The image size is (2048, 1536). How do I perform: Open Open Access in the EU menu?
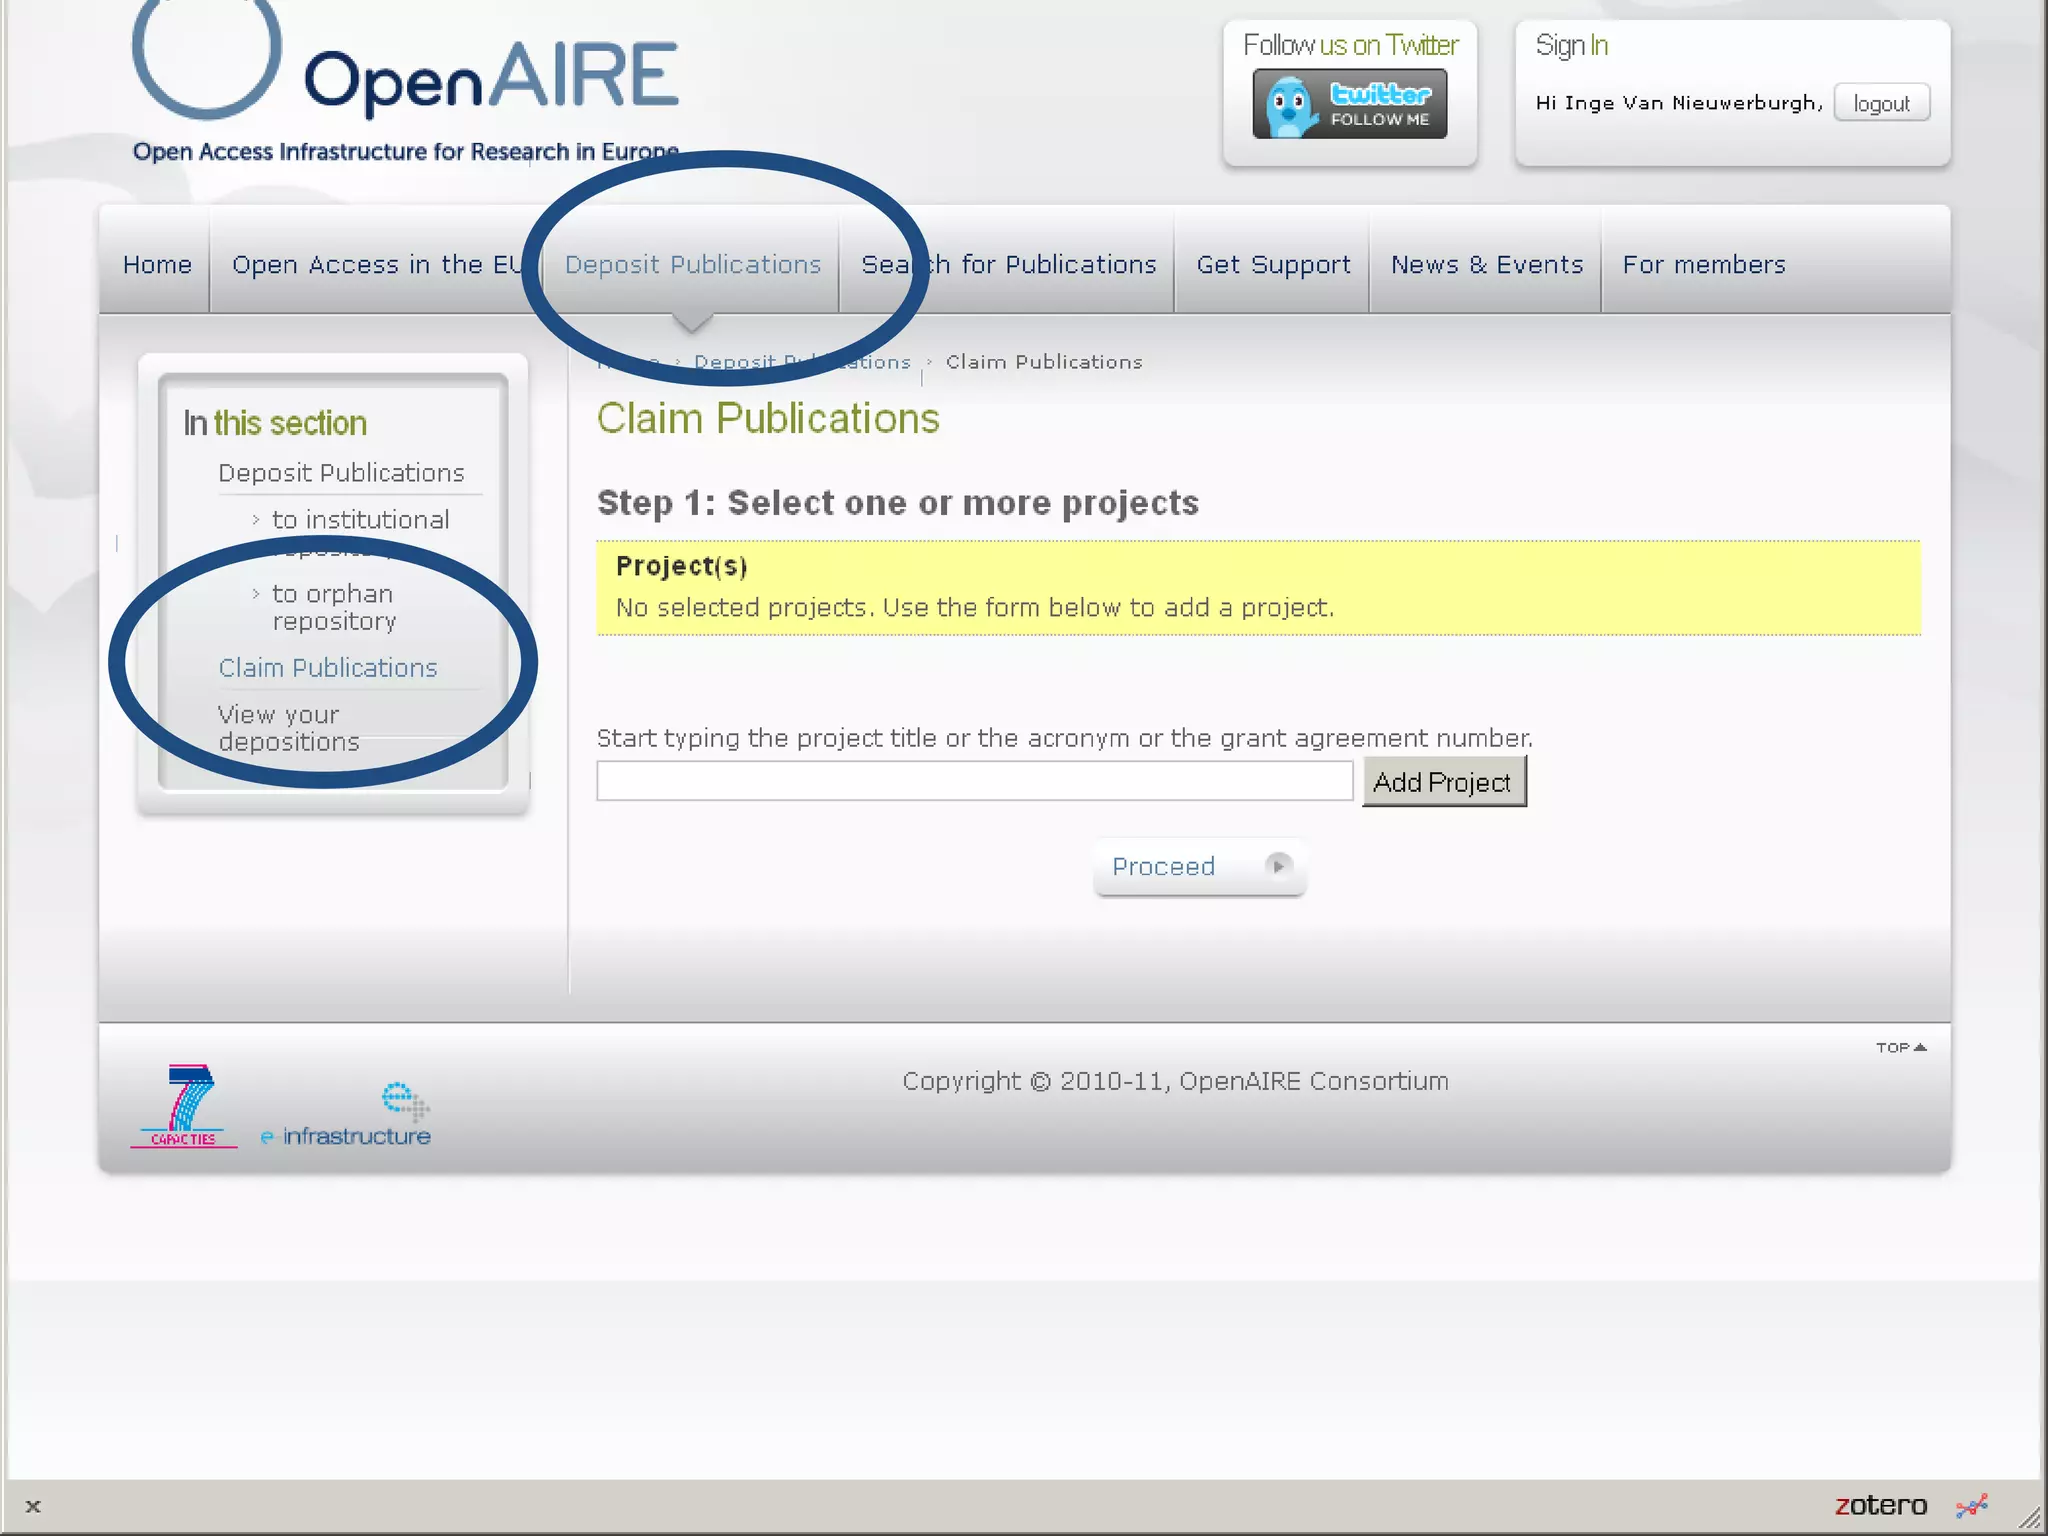point(377,264)
